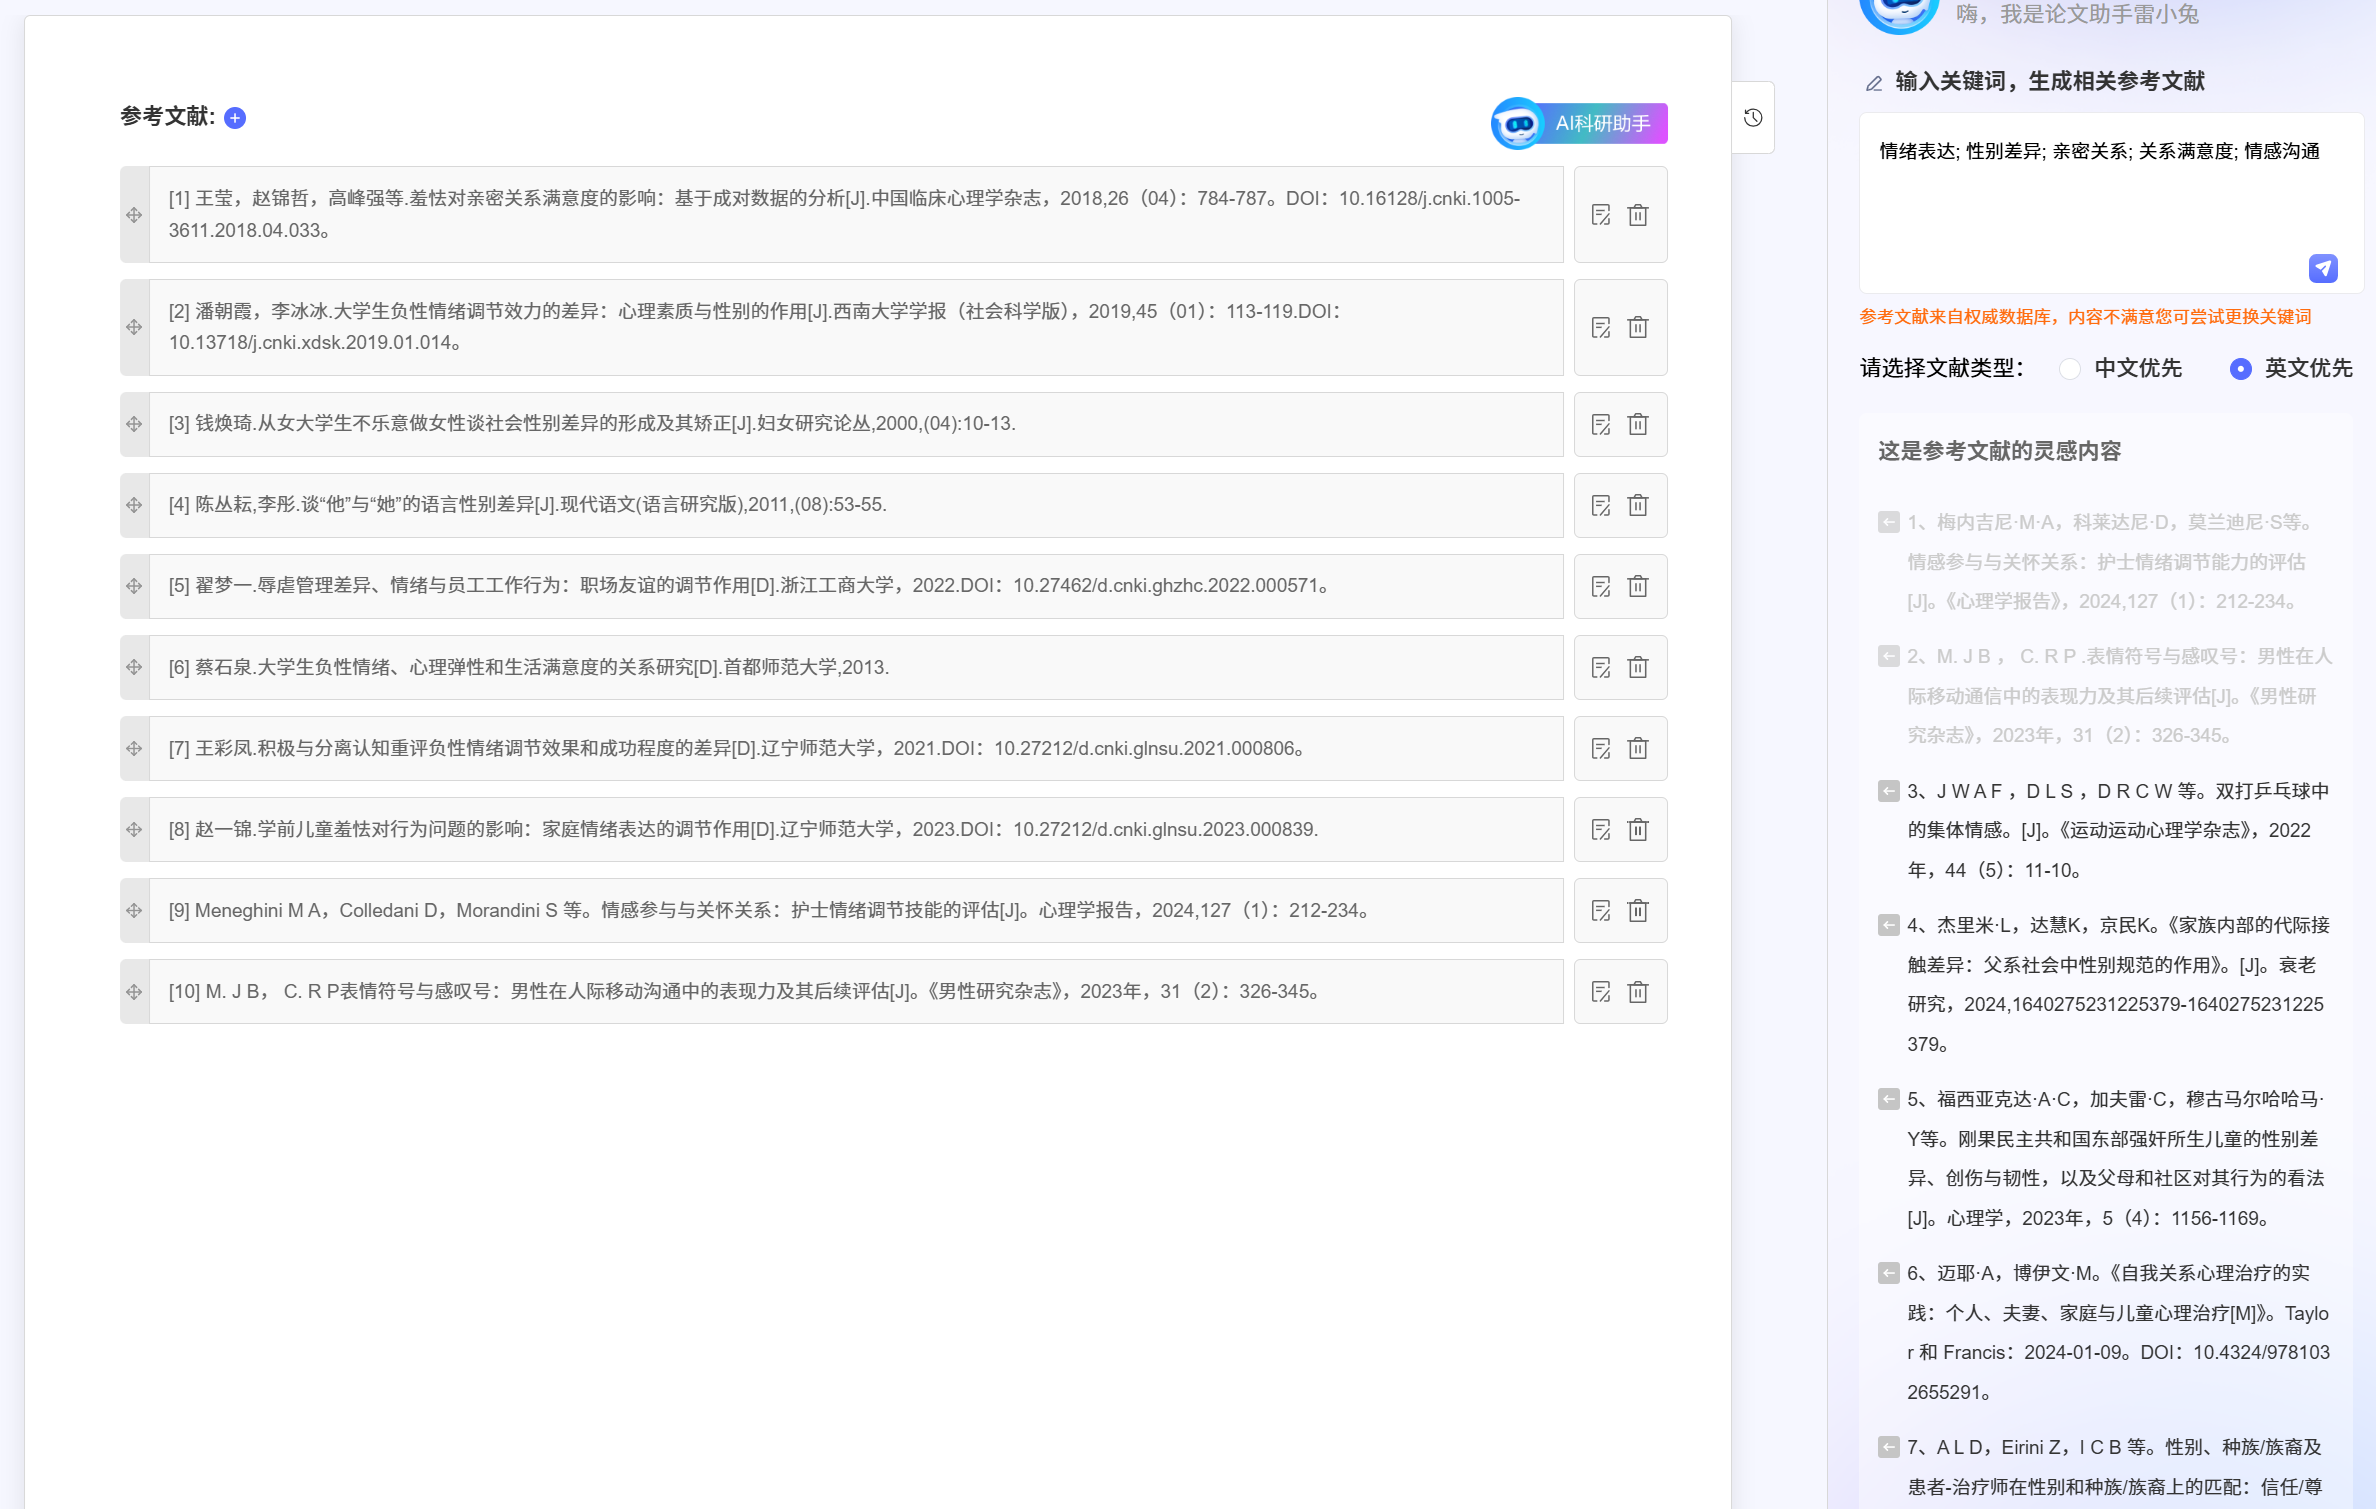The height and width of the screenshot is (1509, 2376).
Task: Grab drag handle of reference [3]
Action: point(134,424)
